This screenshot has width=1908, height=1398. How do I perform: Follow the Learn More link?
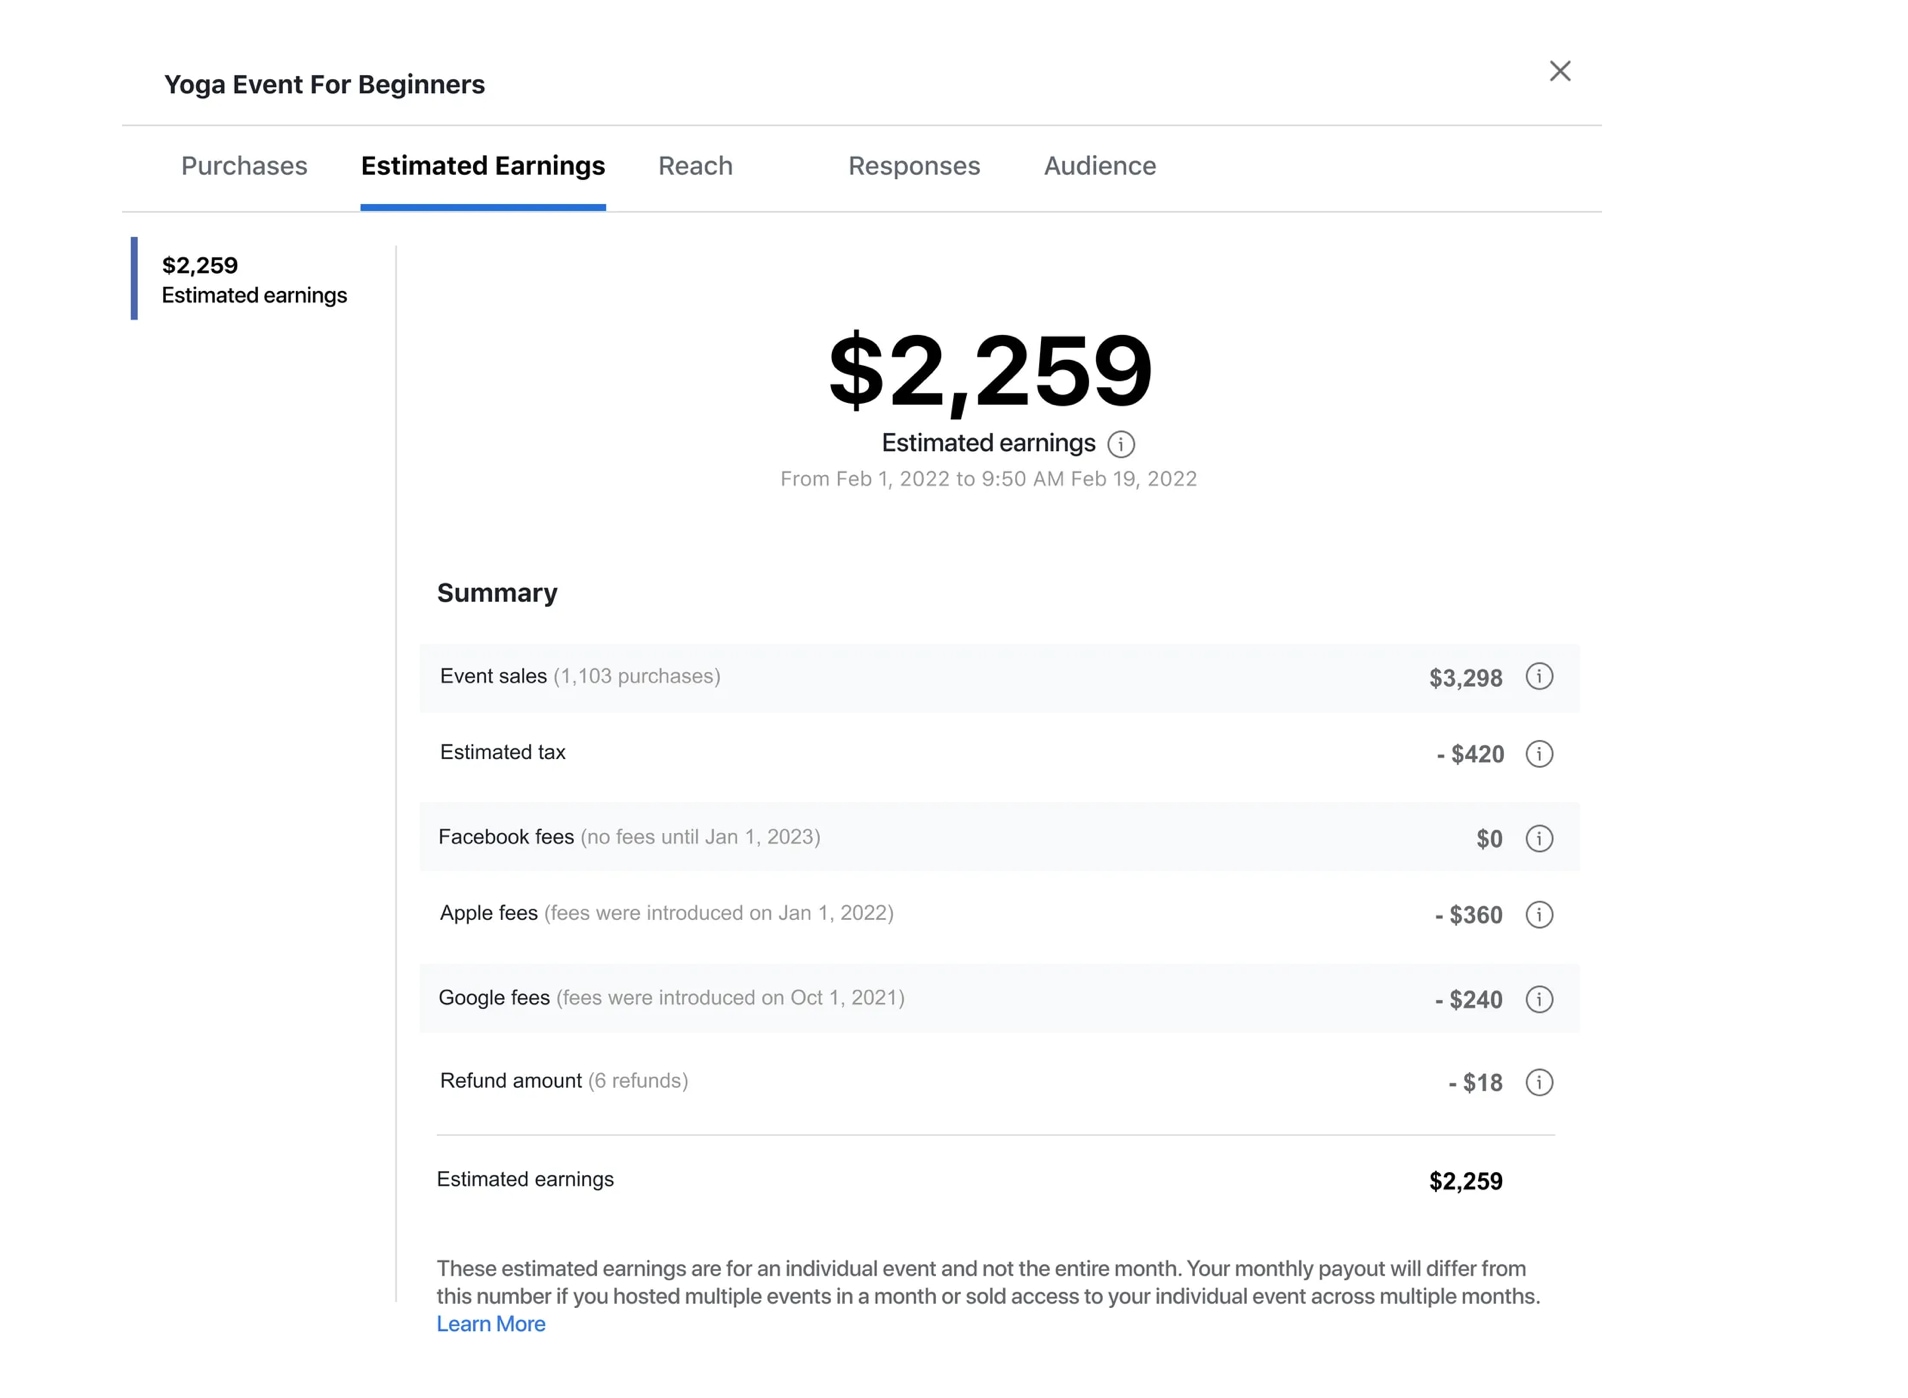pyautogui.click(x=491, y=1324)
